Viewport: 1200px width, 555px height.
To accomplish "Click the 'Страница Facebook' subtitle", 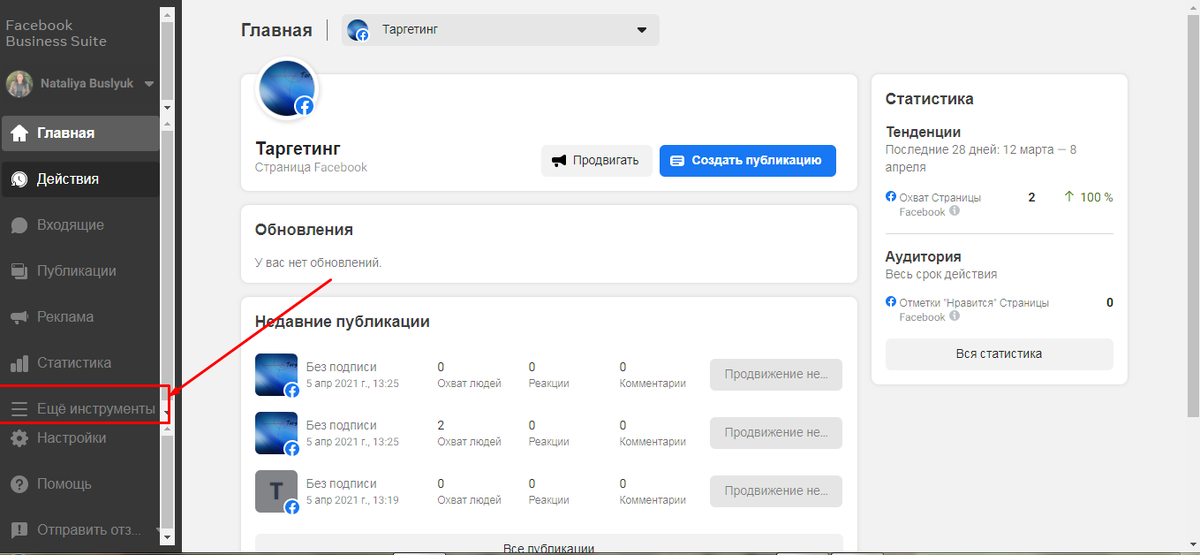I will pyautogui.click(x=311, y=167).
